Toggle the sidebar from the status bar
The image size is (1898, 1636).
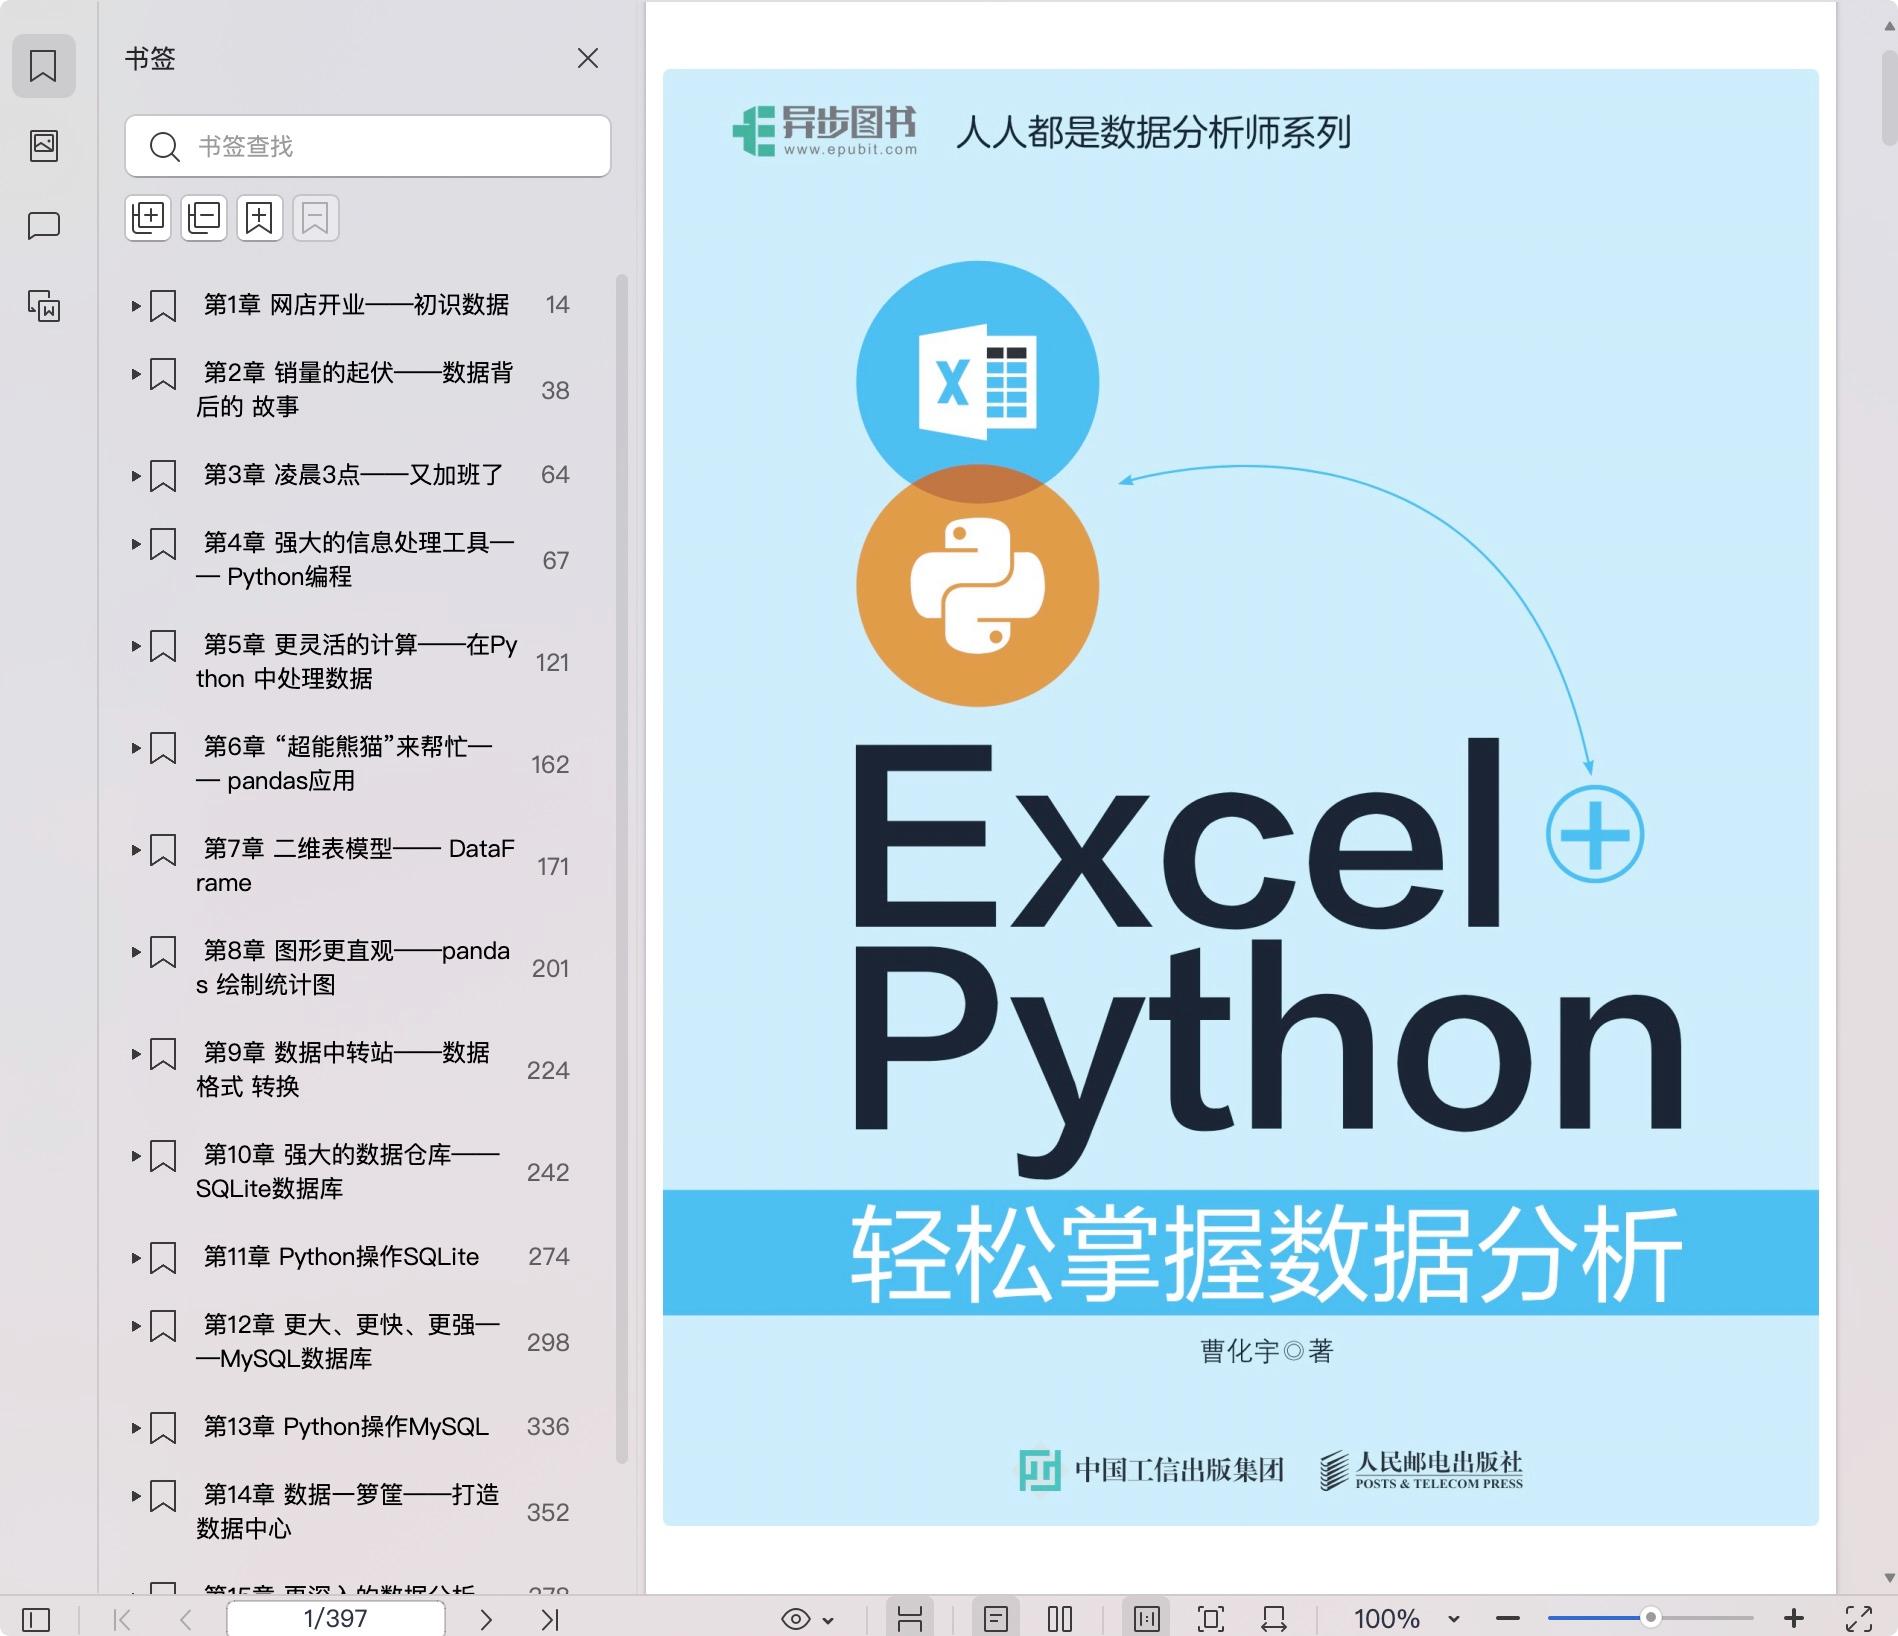pyautogui.click(x=36, y=1619)
